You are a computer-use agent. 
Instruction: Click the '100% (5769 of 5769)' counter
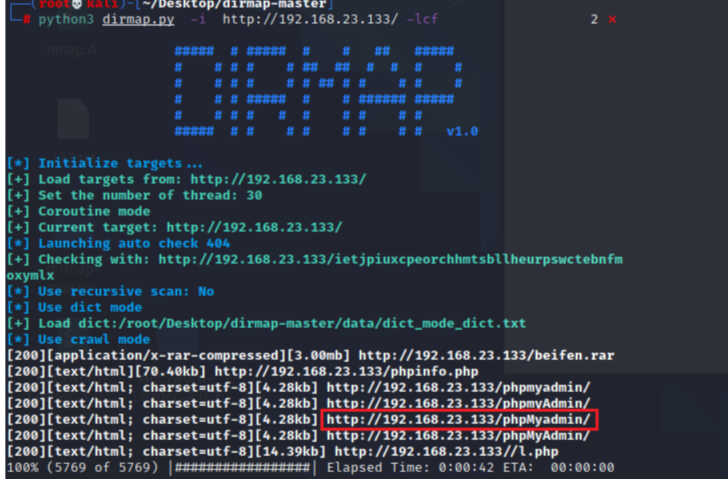pos(83,467)
